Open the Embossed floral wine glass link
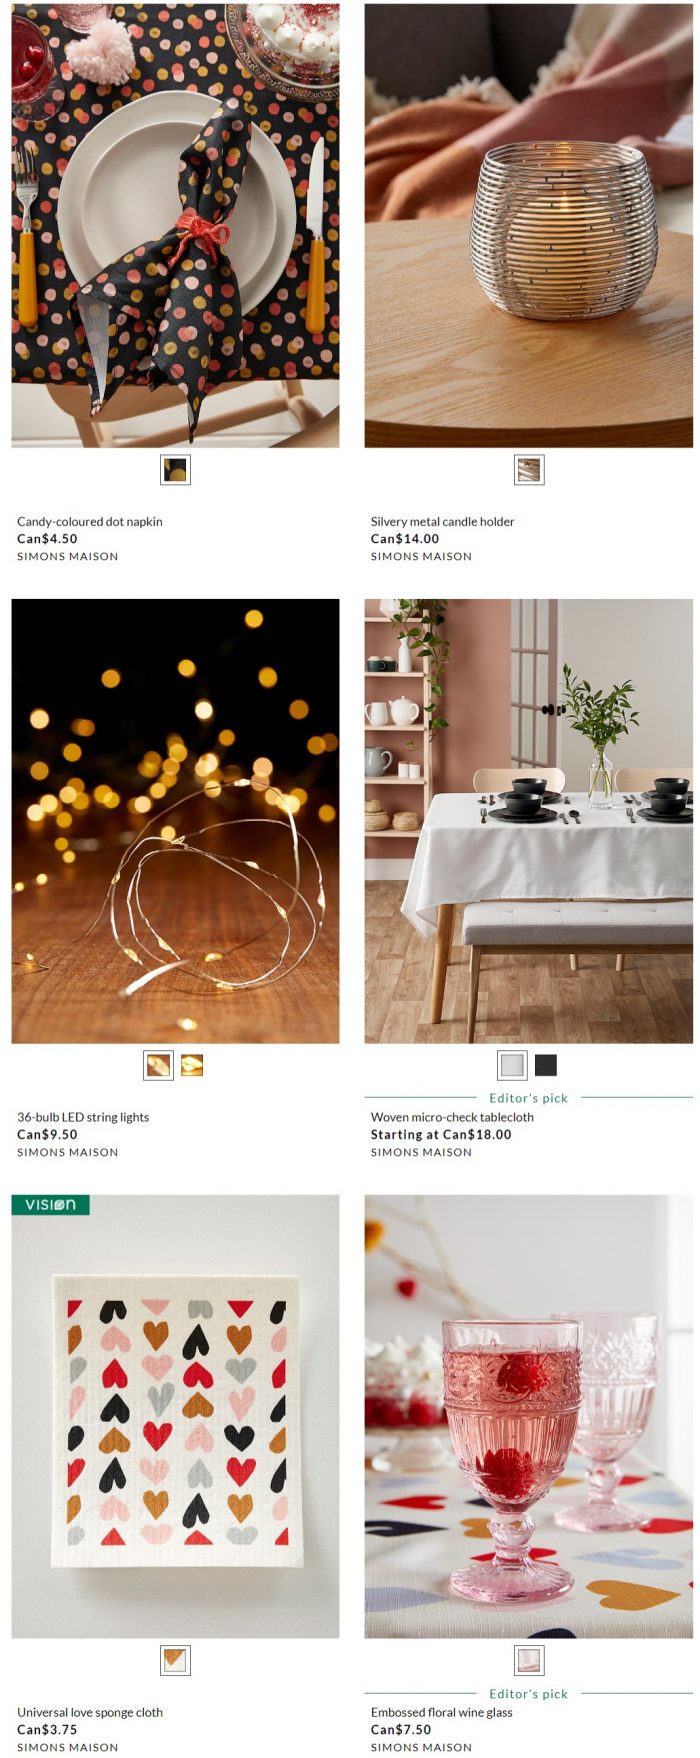The image size is (700, 1758). 442,1712
